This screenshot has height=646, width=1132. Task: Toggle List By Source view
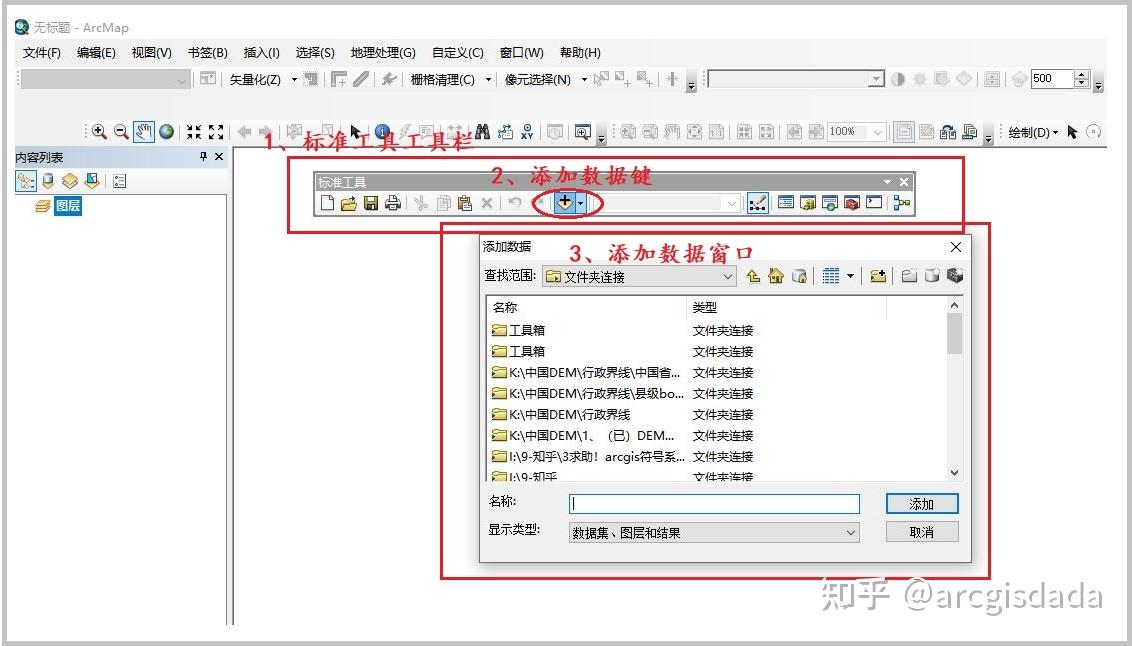pos(48,181)
